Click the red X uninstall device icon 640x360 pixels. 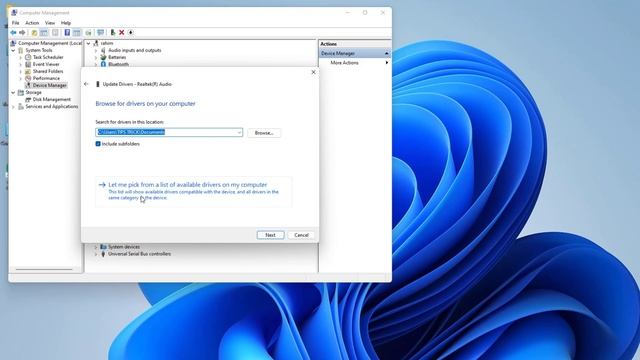[122, 33]
